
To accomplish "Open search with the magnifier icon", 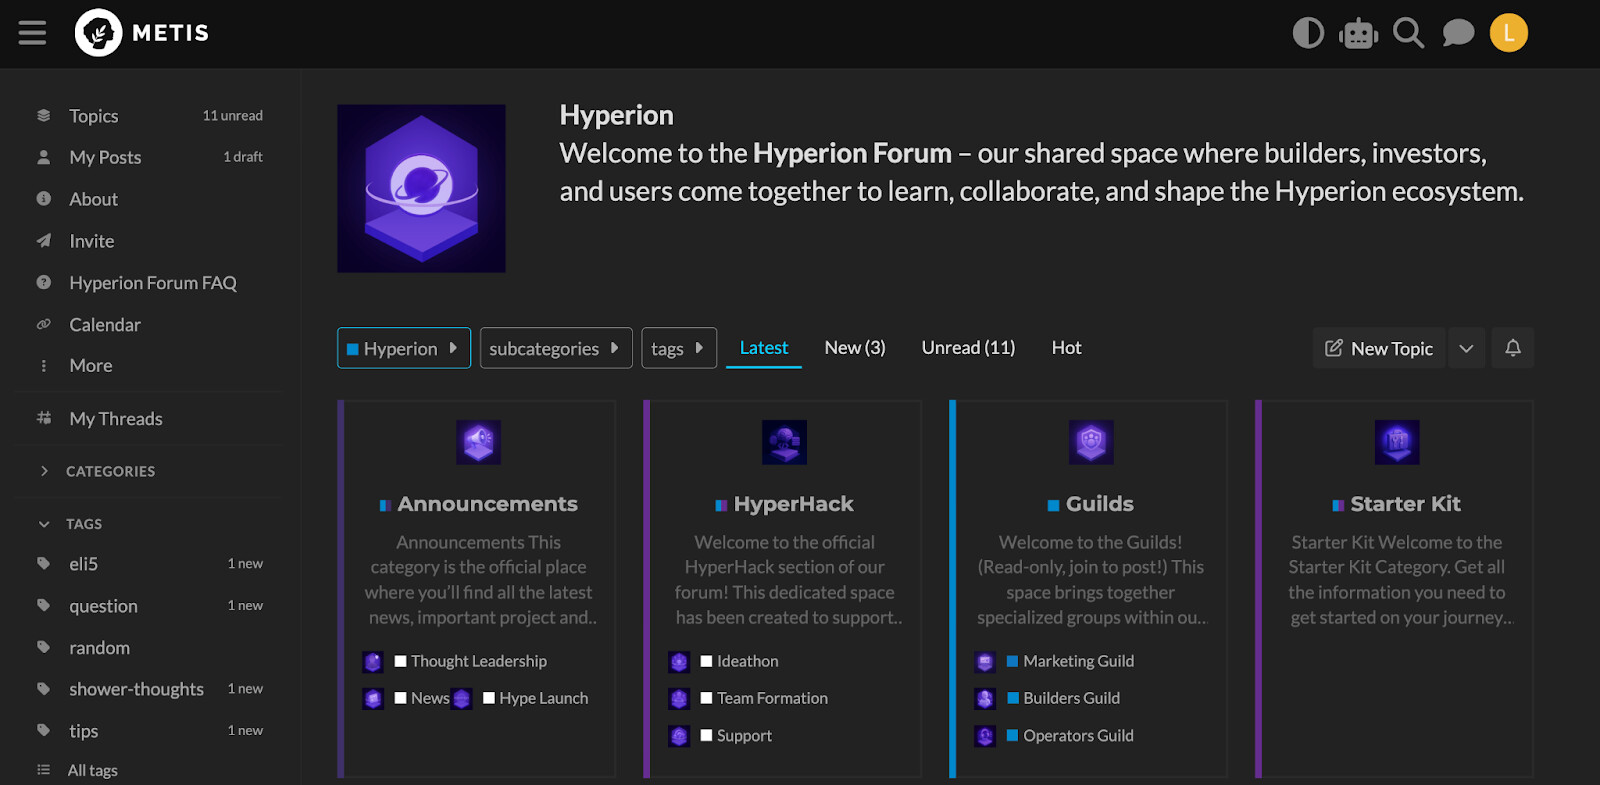I will 1408,33.
